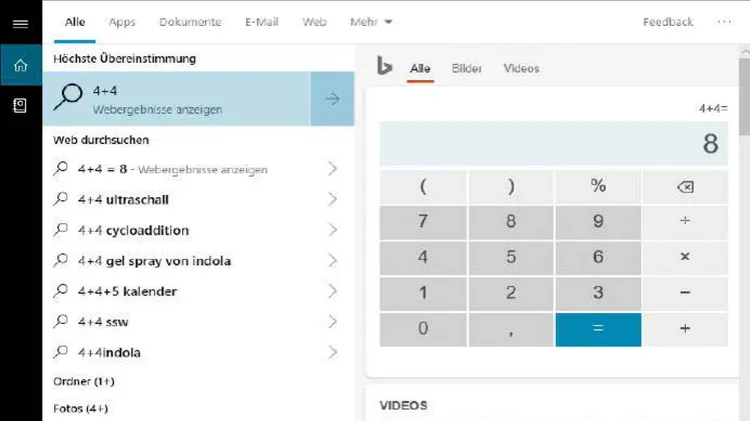Expand the Mehr dropdown filter
This screenshot has height=421, width=750.
[x=371, y=22]
